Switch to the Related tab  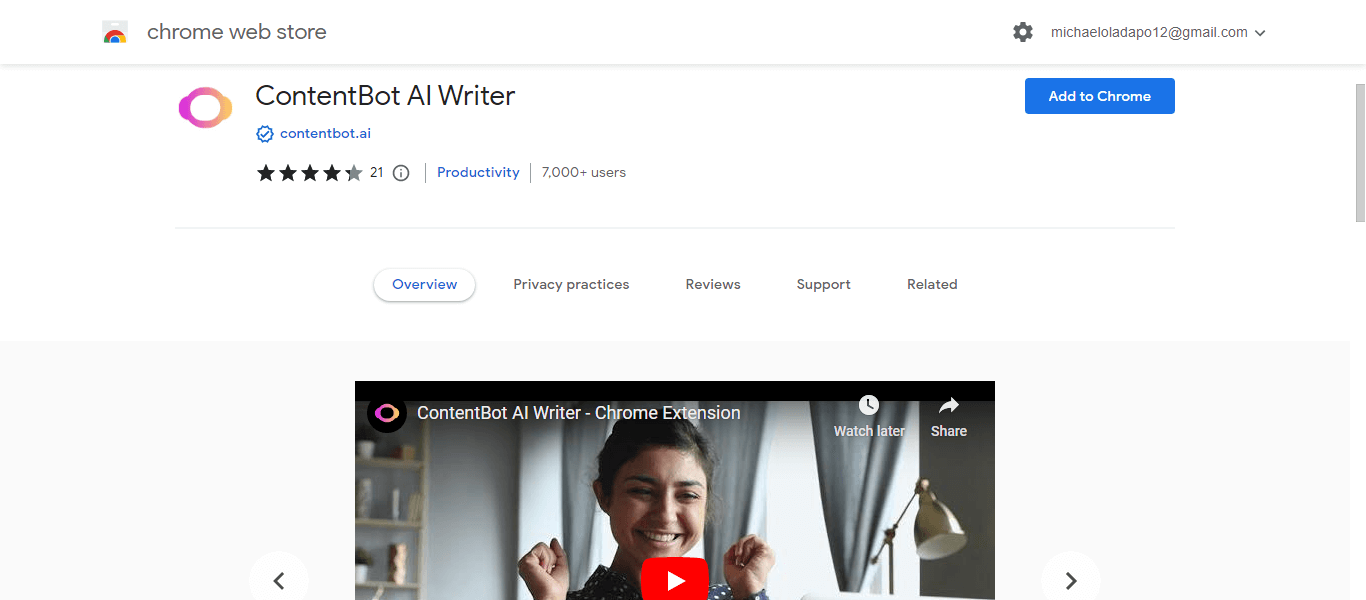point(932,285)
